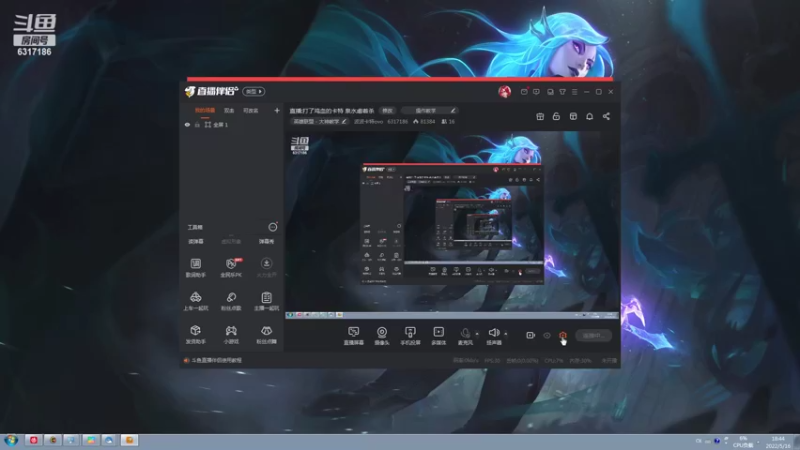Open the hamburger menu in title bar
The width and height of the screenshot is (800, 450).
(x=574, y=92)
